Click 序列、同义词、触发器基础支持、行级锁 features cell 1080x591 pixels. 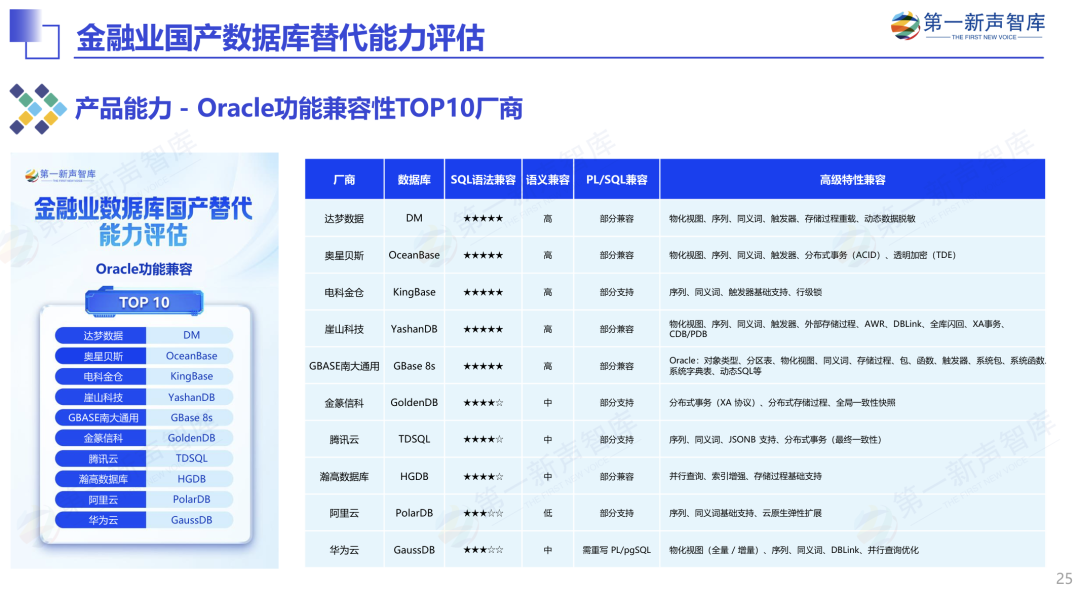click(853, 292)
